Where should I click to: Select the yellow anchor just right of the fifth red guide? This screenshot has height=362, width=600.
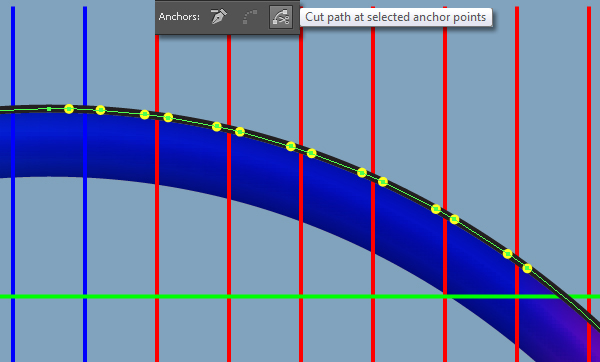pos(454,219)
